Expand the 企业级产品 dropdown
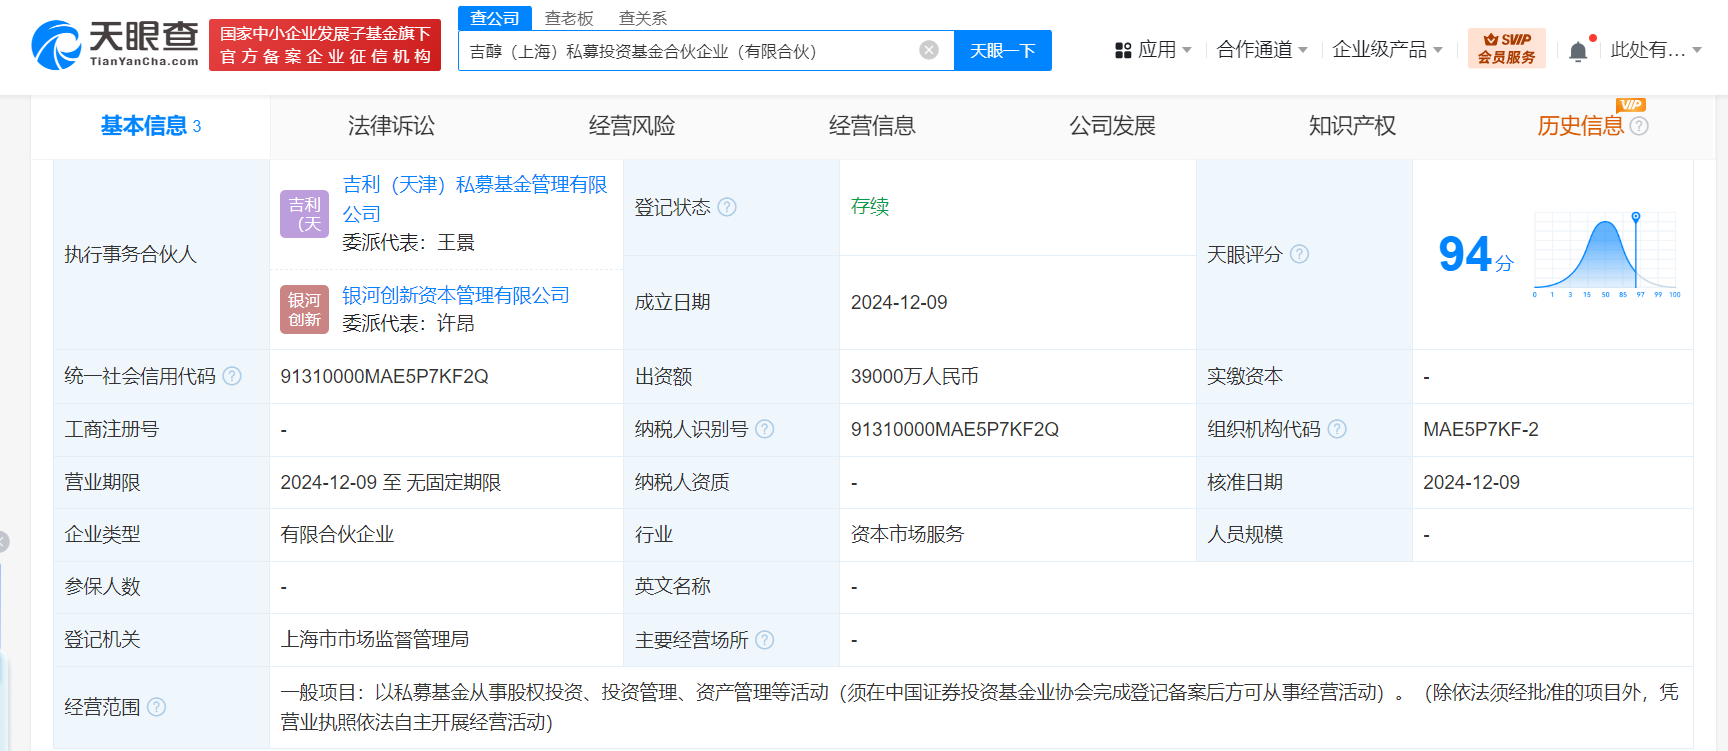1728x751 pixels. point(1387,50)
